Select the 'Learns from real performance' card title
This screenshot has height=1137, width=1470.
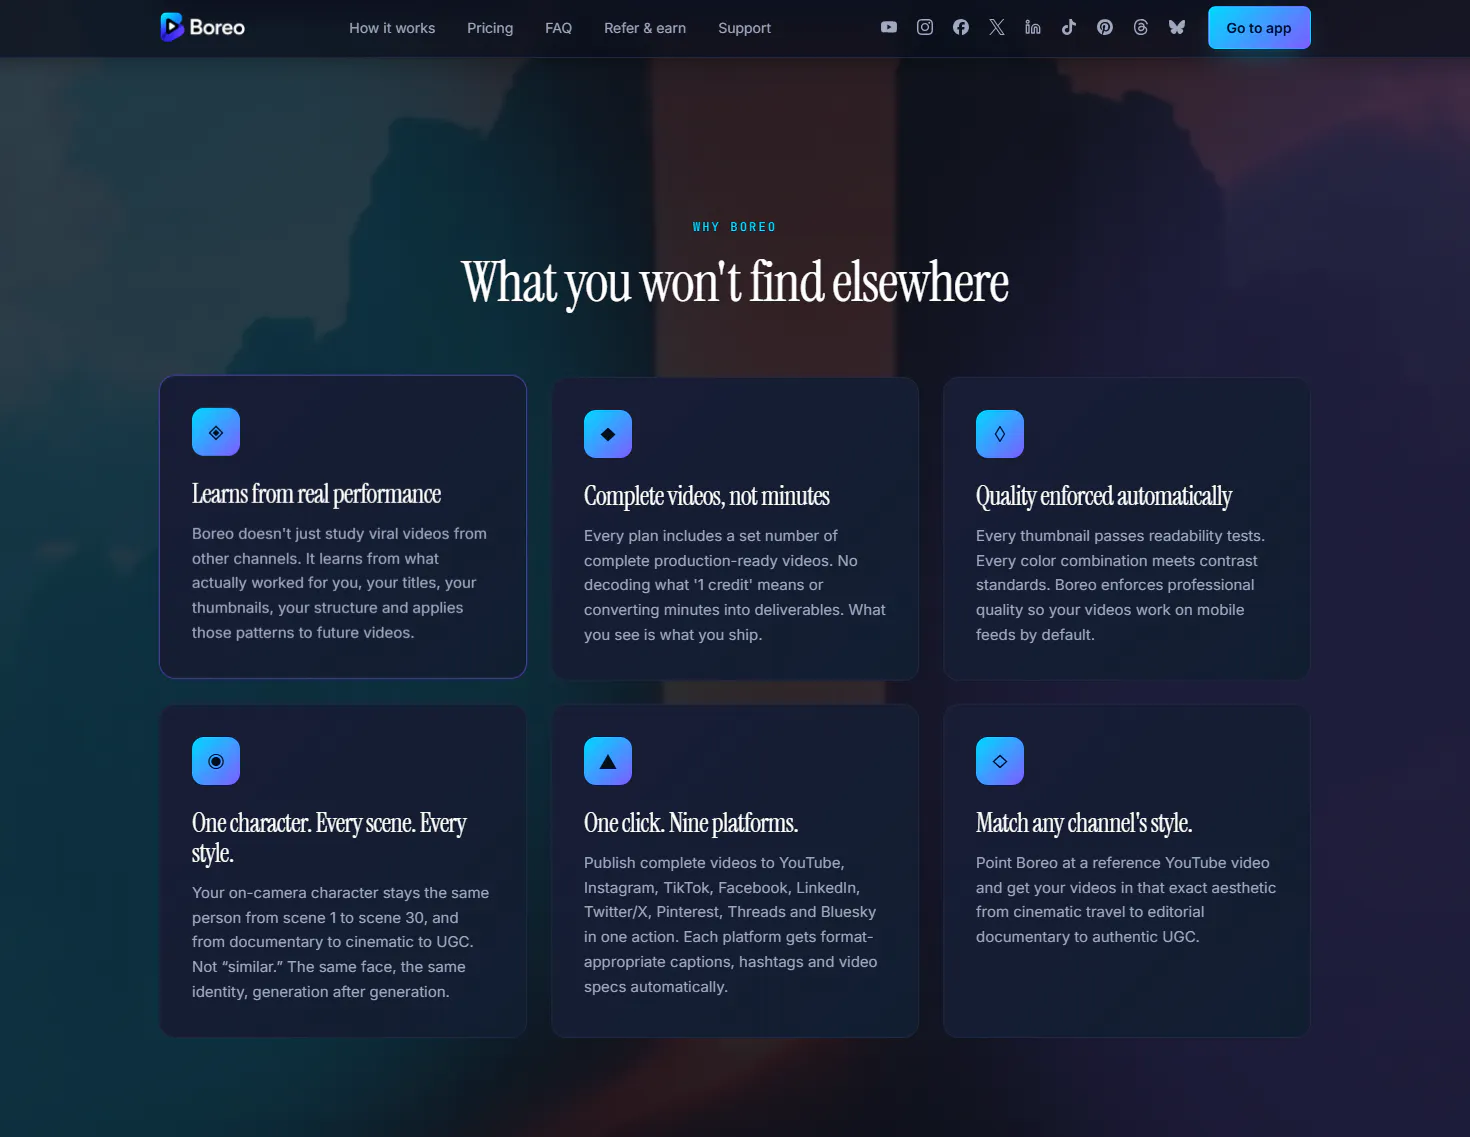point(316,494)
